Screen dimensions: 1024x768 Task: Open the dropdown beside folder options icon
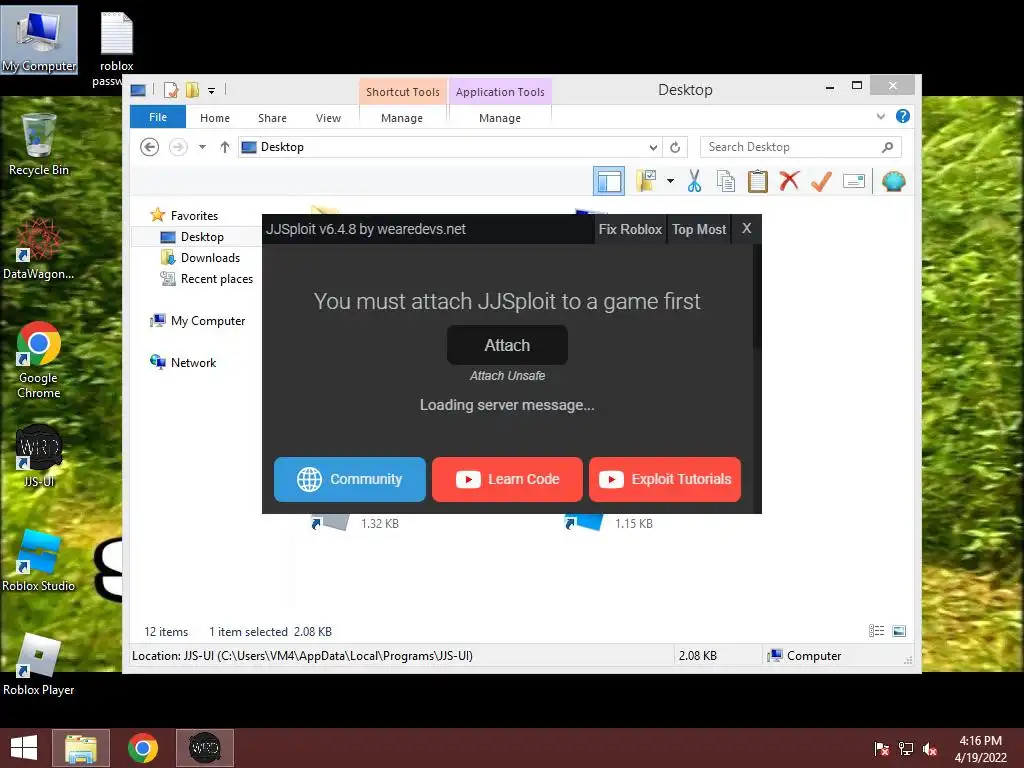click(671, 181)
